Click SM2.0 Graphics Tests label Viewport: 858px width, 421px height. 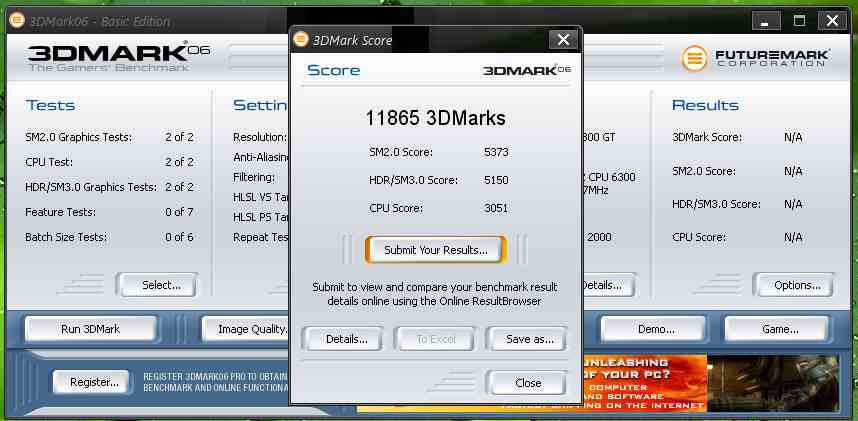[78, 137]
